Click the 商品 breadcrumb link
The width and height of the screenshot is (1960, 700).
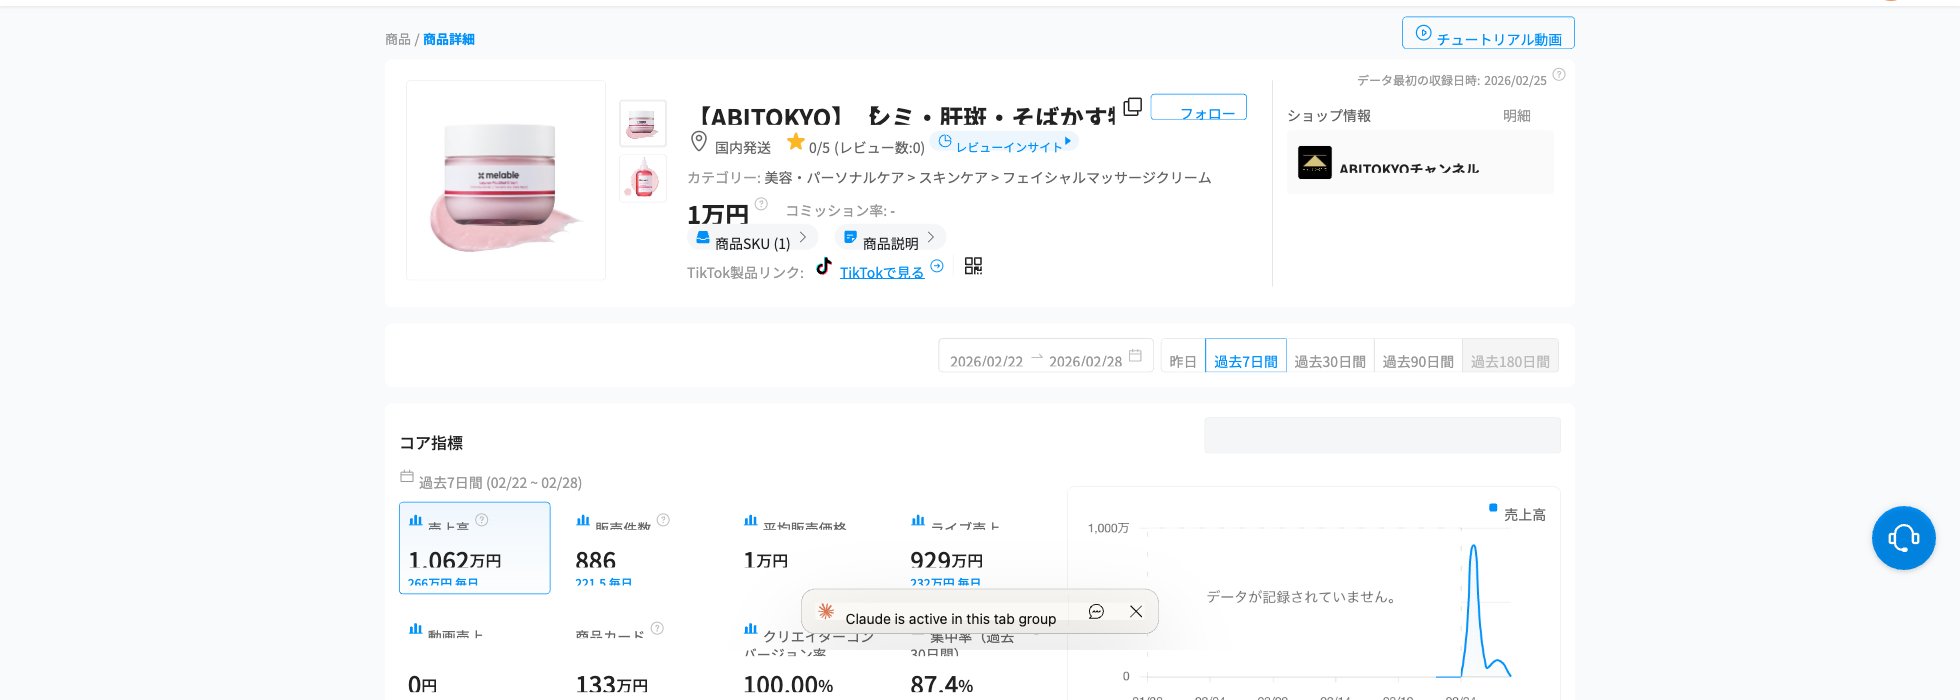398,39
